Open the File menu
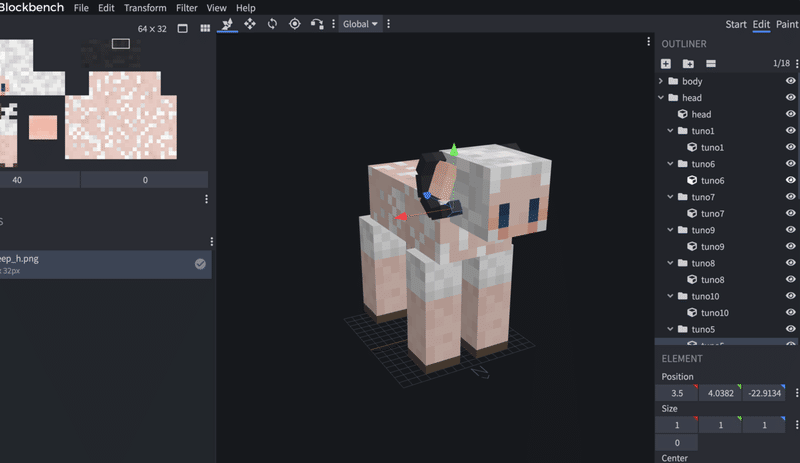The width and height of the screenshot is (800, 463). pyautogui.click(x=81, y=8)
